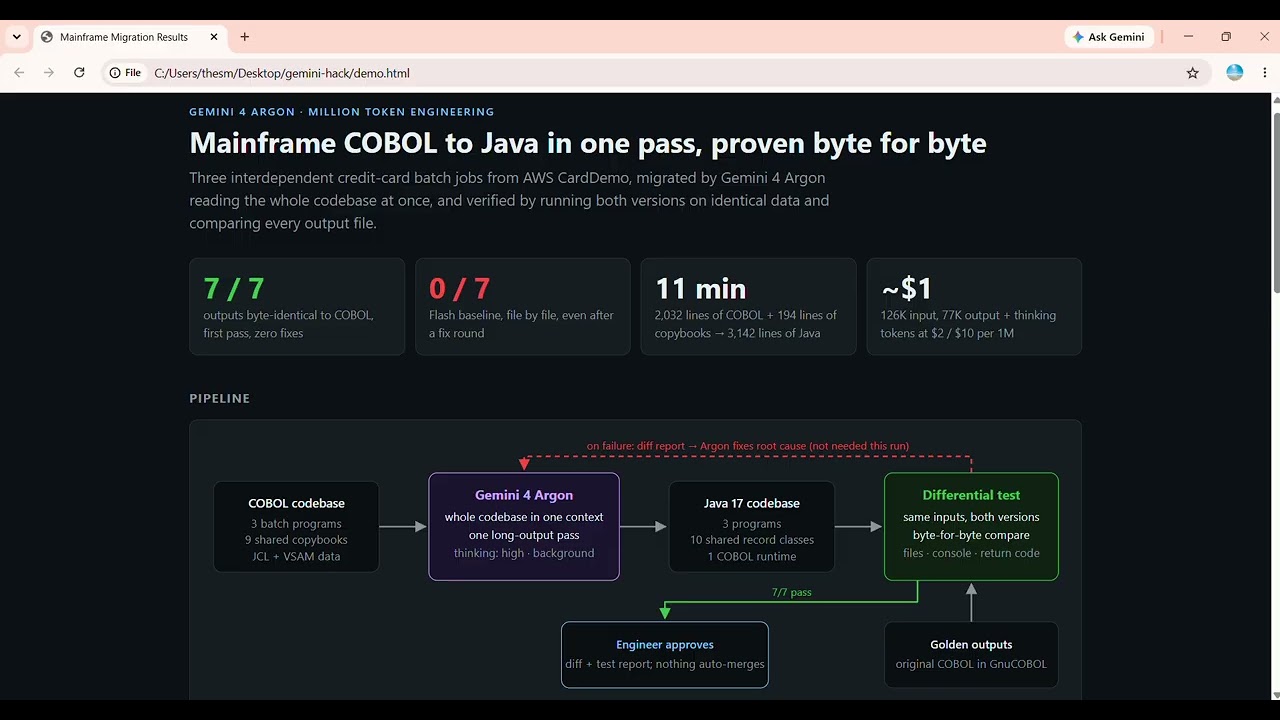Click the 11 min stat value
Viewport: 1280px width, 720px height.
point(700,289)
